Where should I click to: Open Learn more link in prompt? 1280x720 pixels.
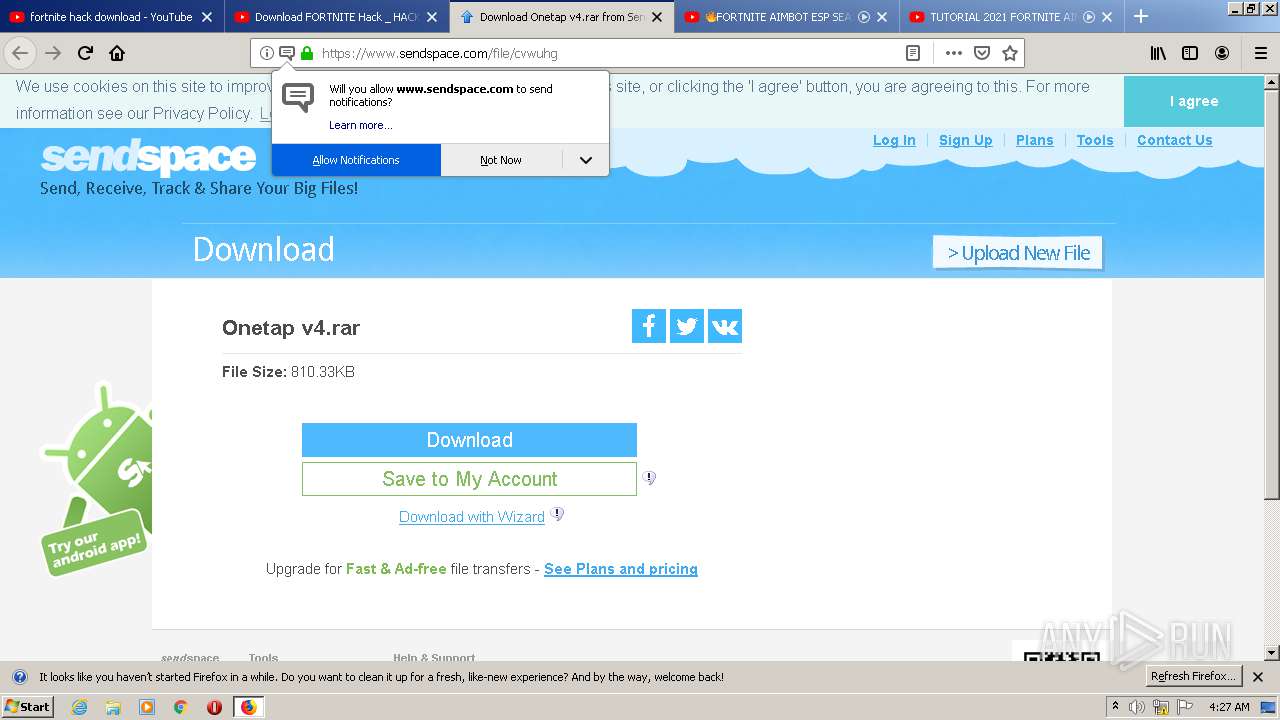[x=361, y=125]
